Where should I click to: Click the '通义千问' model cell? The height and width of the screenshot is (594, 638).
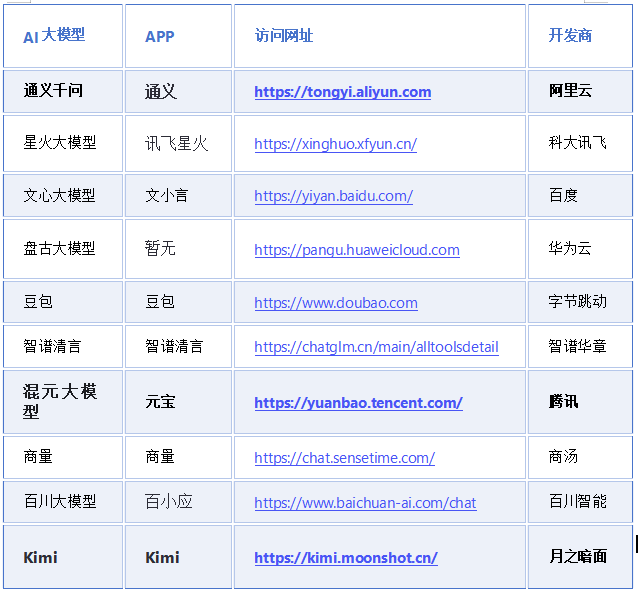click(x=53, y=91)
